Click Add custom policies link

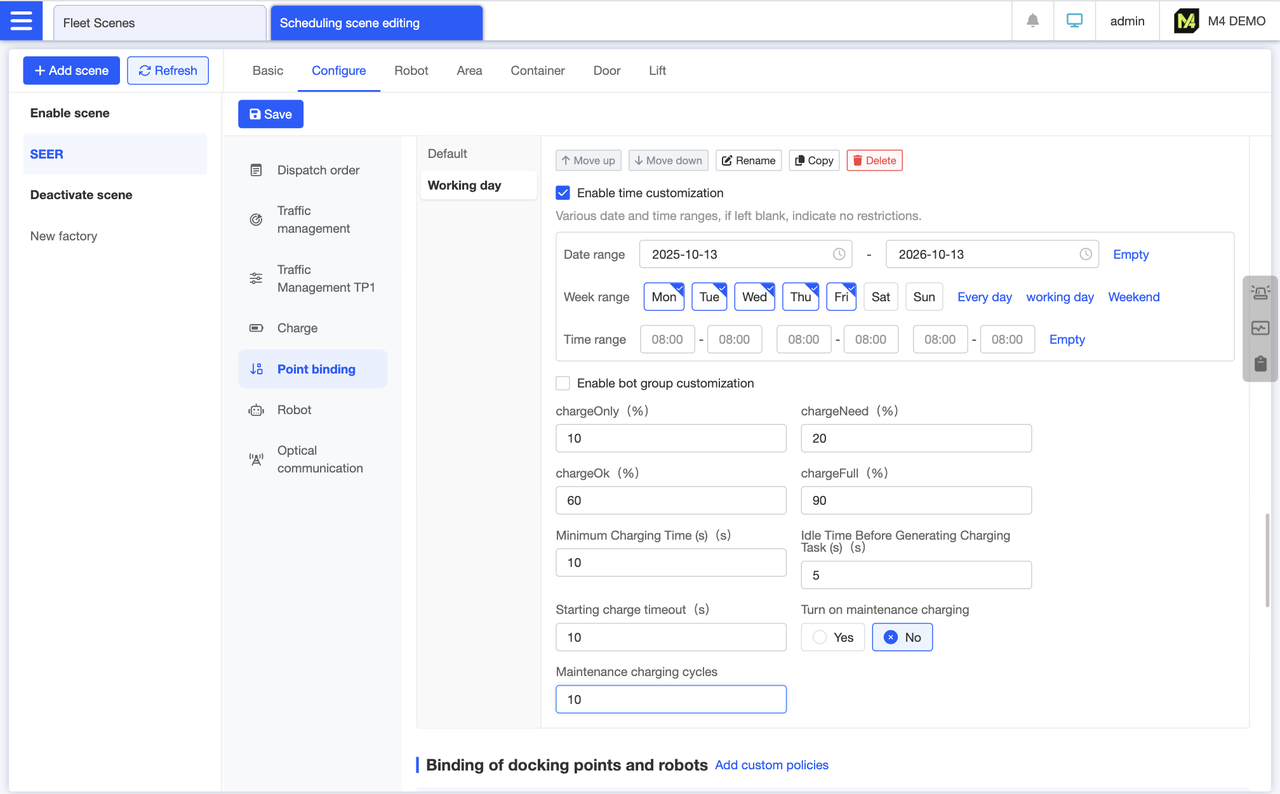pos(771,764)
